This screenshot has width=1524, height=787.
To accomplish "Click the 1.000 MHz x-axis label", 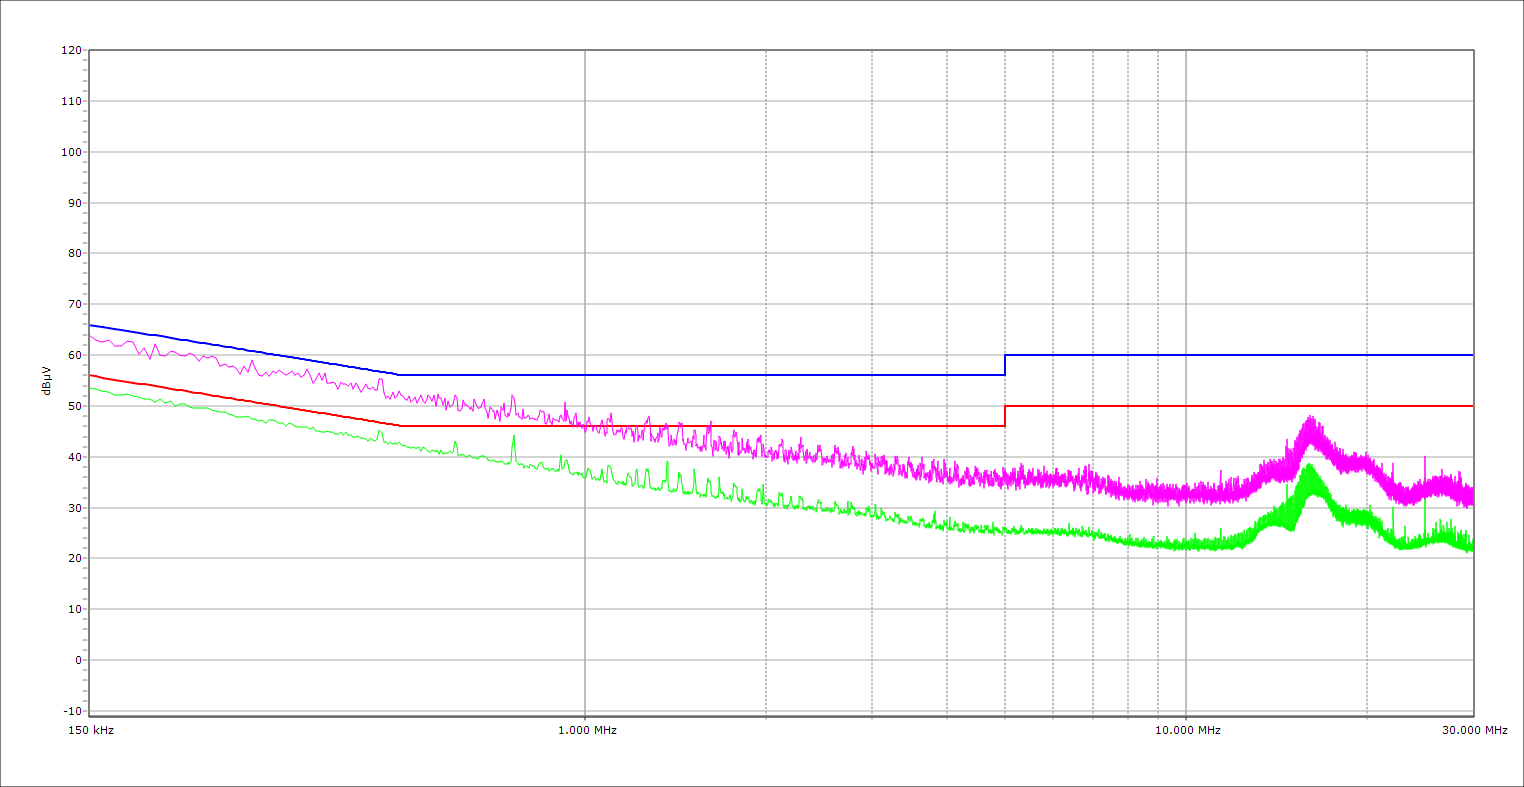I will (x=586, y=730).
